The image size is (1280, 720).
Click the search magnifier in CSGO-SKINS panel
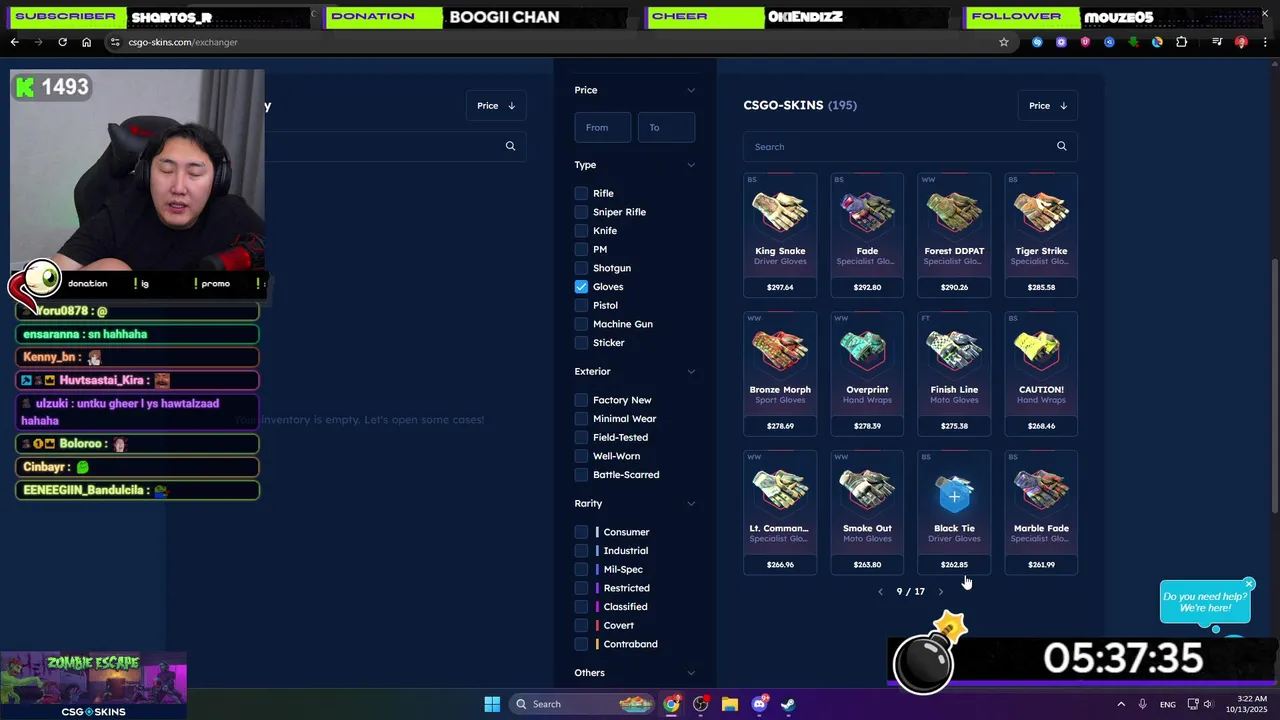point(1062,146)
